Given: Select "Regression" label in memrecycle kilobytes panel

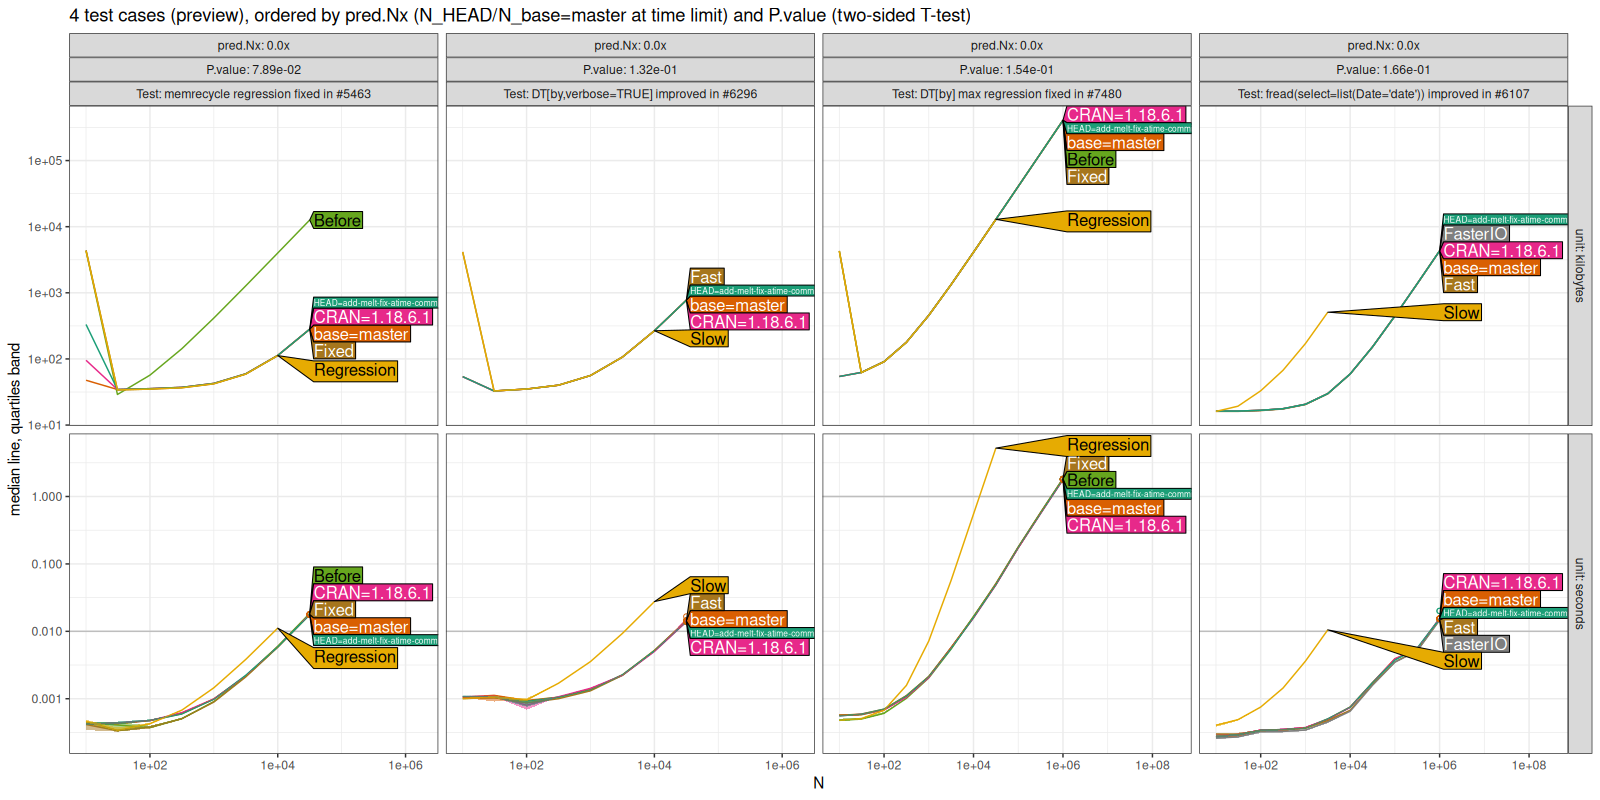Looking at the screenshot, I should (x=355, y=371).
